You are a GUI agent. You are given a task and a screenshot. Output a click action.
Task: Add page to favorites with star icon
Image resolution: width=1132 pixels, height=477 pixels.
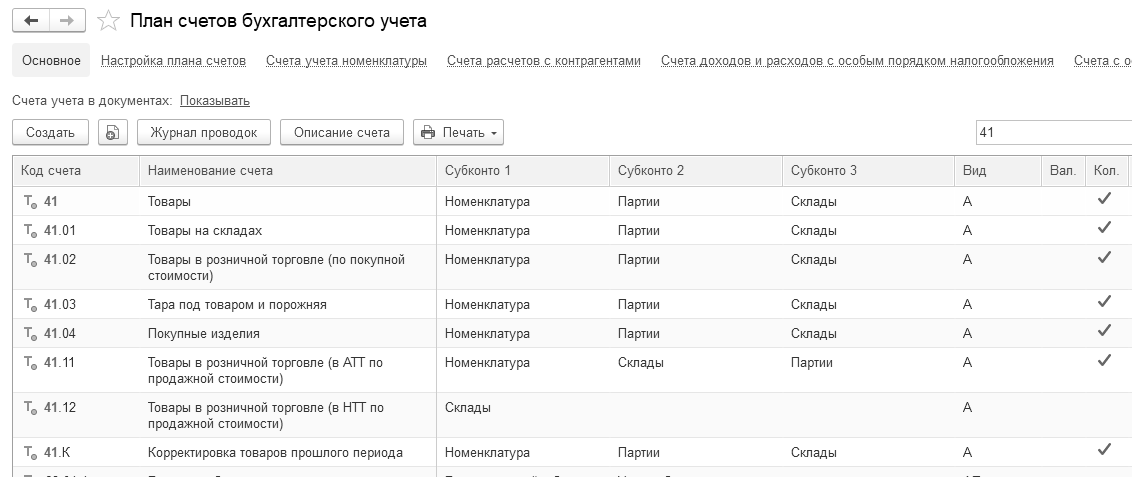click(110, 22)
